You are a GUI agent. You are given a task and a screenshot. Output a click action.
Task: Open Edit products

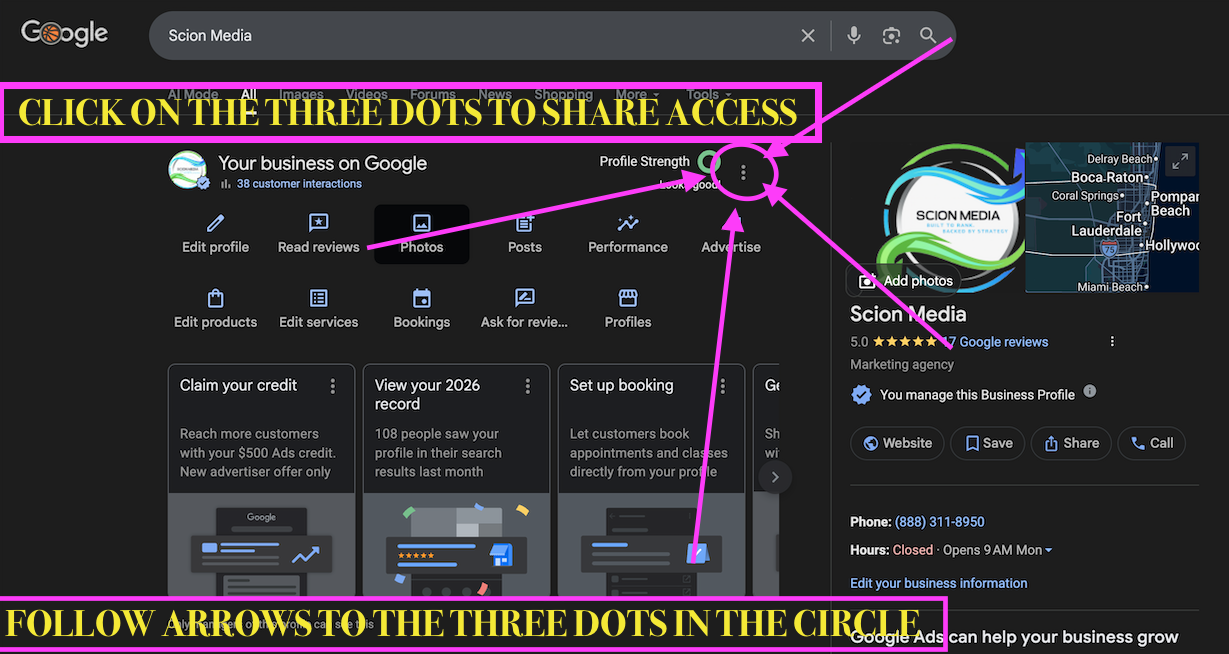[x=215, y=309]
